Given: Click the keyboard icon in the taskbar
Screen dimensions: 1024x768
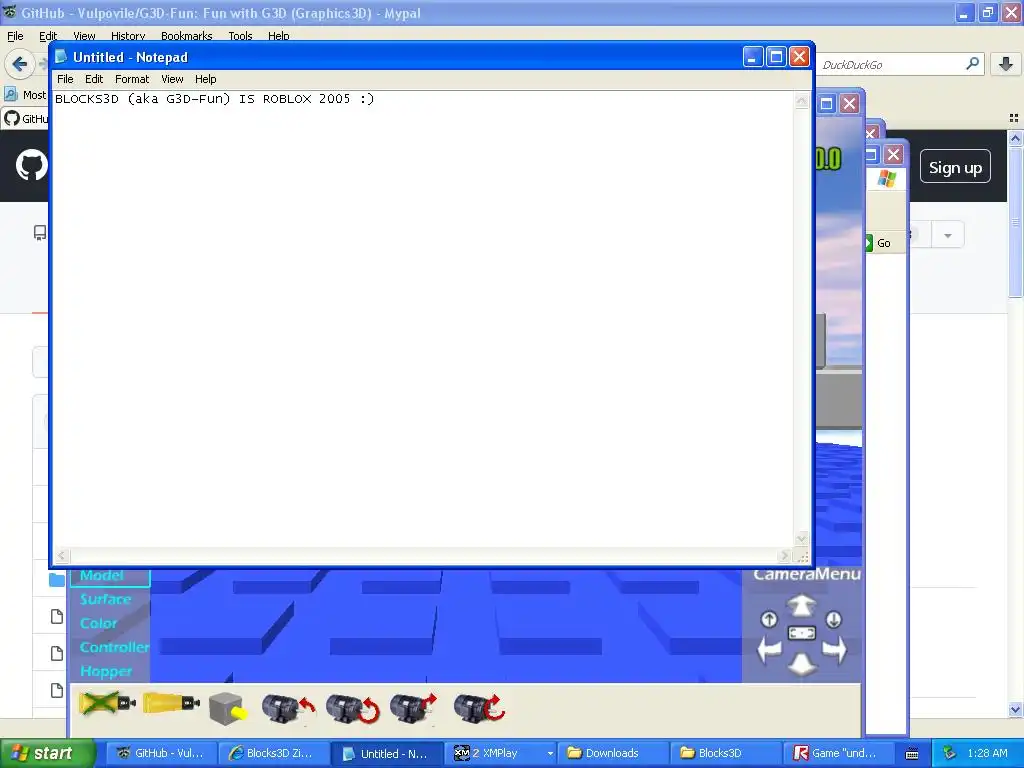Looking at the screenshot, I should pyautogui.click(x=912, y=754).
